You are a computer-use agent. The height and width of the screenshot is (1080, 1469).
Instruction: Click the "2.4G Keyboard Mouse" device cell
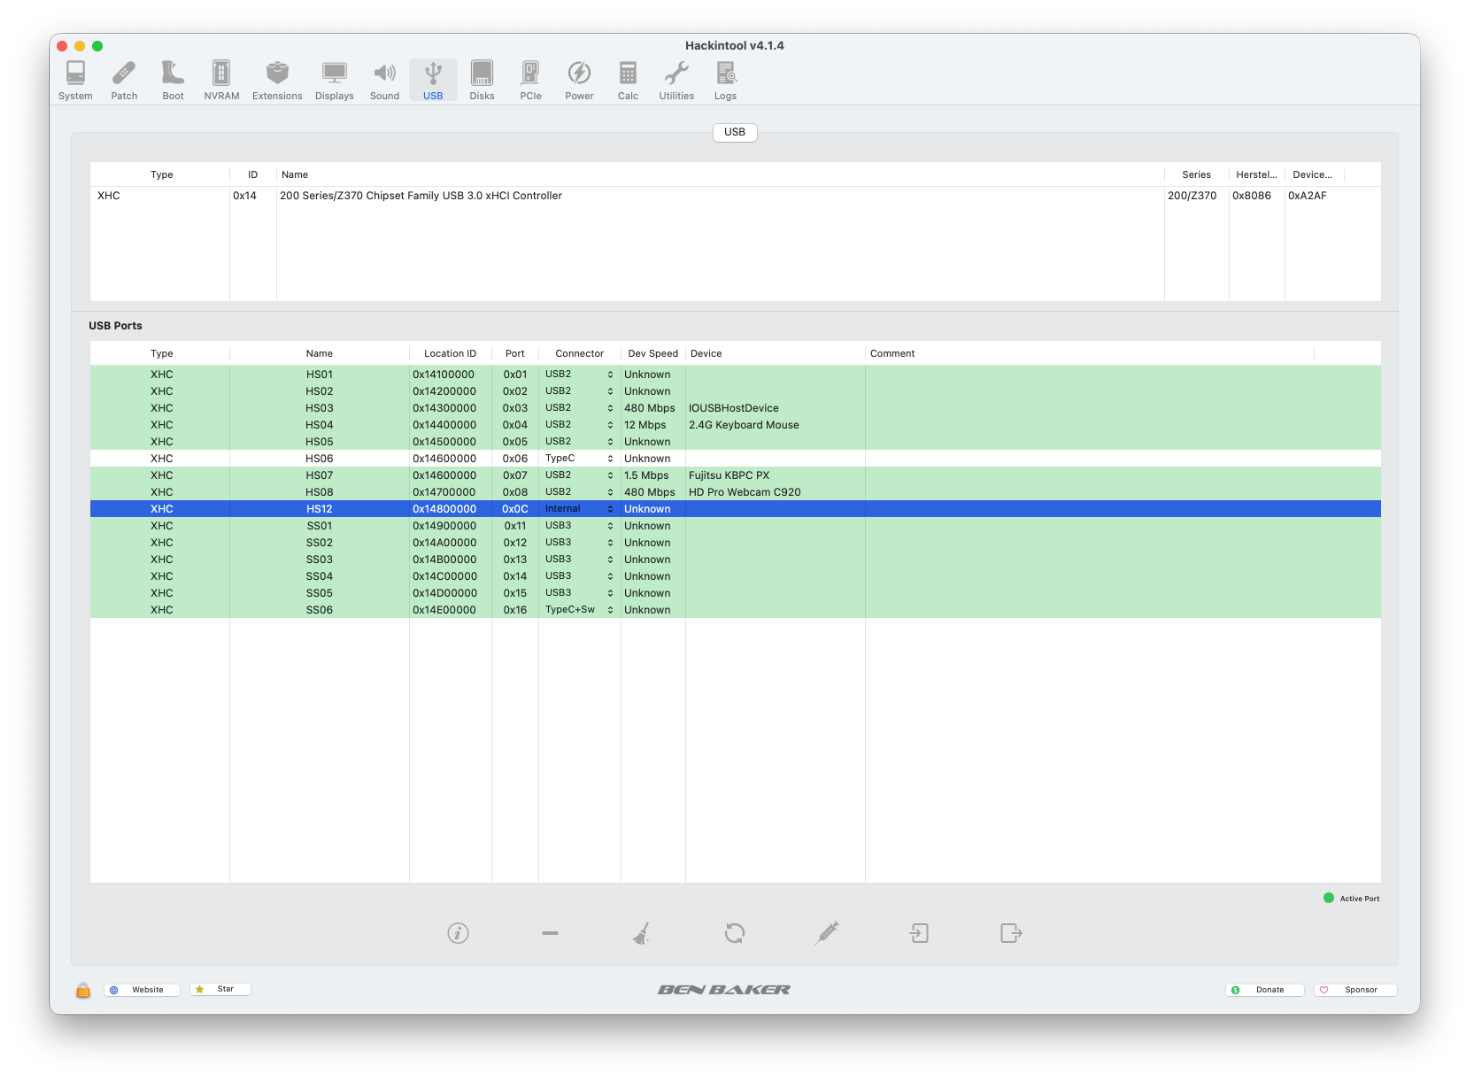[x=743, y=425]
